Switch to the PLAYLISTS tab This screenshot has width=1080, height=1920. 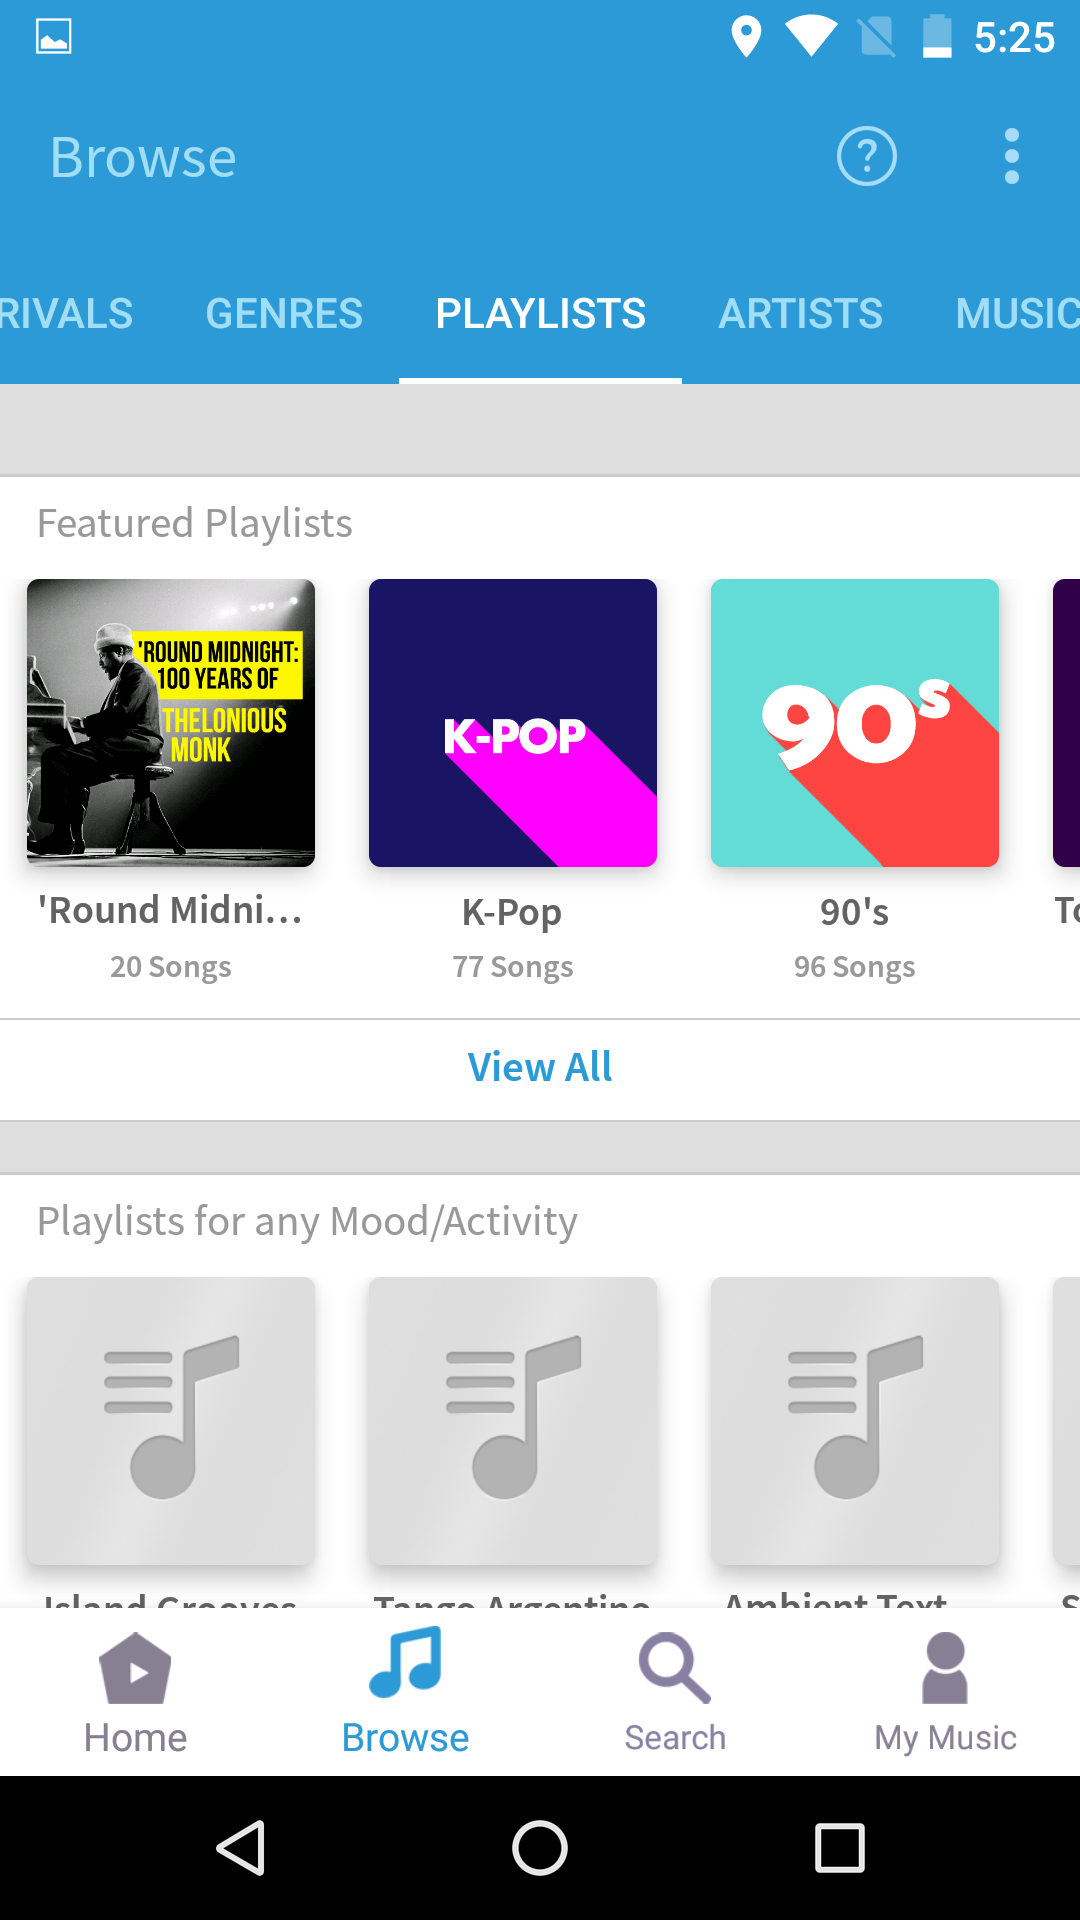coord(540,313)
